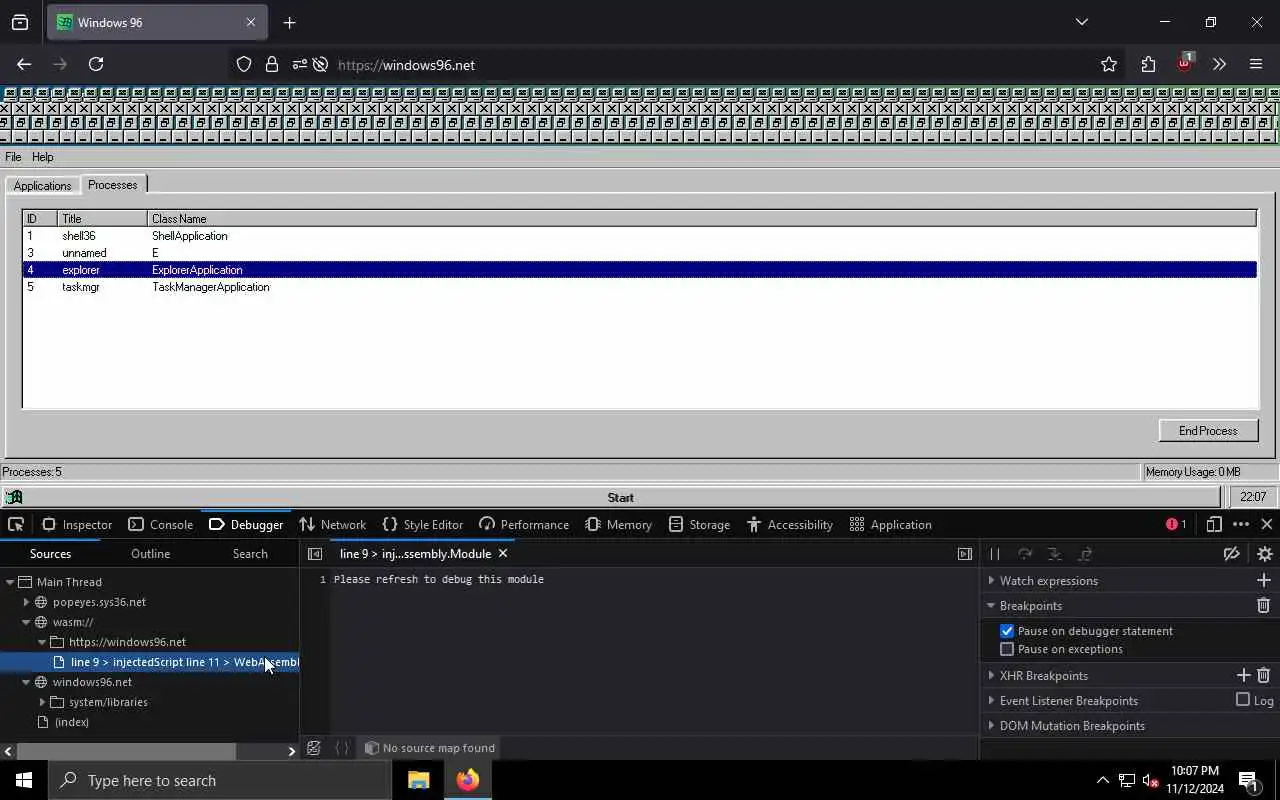Expand the system/libraries folder
1280x800 pixels.
click(42, 702)
